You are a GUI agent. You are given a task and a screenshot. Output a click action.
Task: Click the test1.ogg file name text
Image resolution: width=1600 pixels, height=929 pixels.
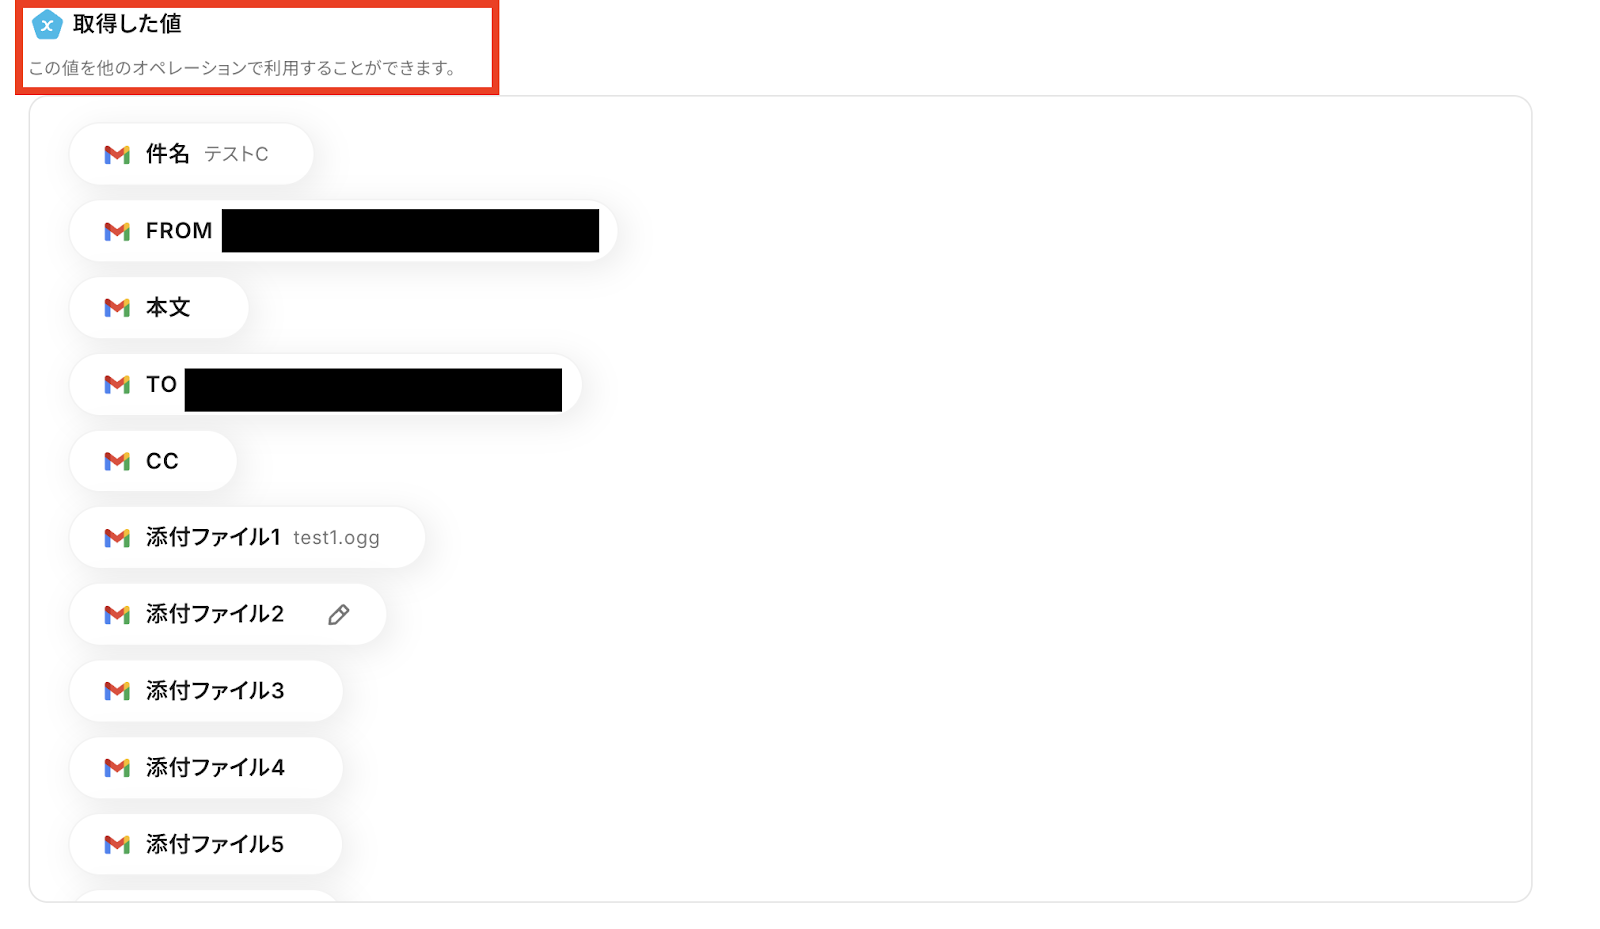[x=336, y=538]
